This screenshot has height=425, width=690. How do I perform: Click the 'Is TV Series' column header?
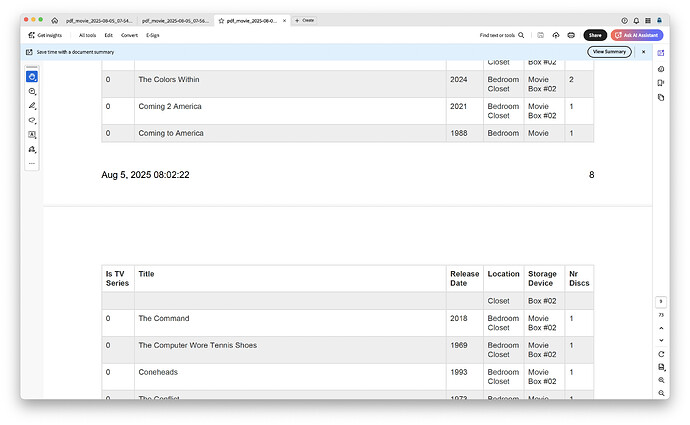118,278
